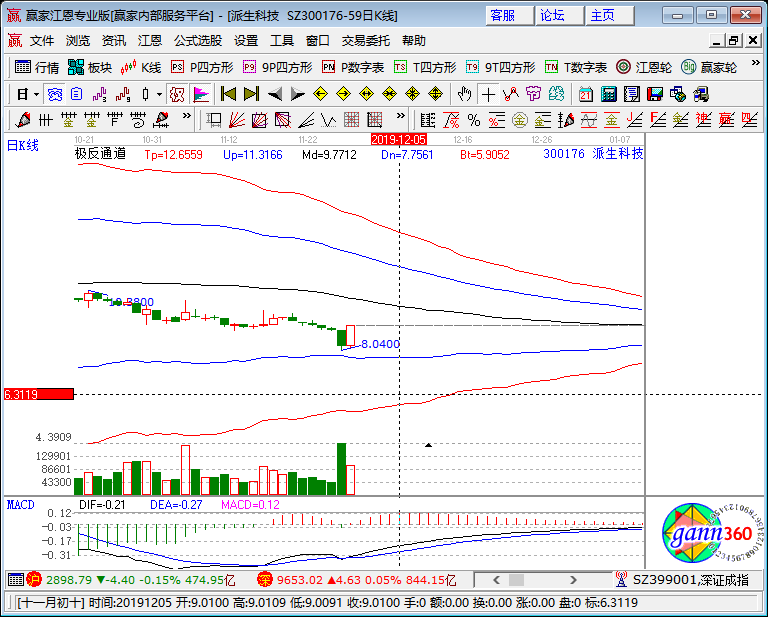Open the calendar 21 icon
768x617 pixels.
(585, 94)
